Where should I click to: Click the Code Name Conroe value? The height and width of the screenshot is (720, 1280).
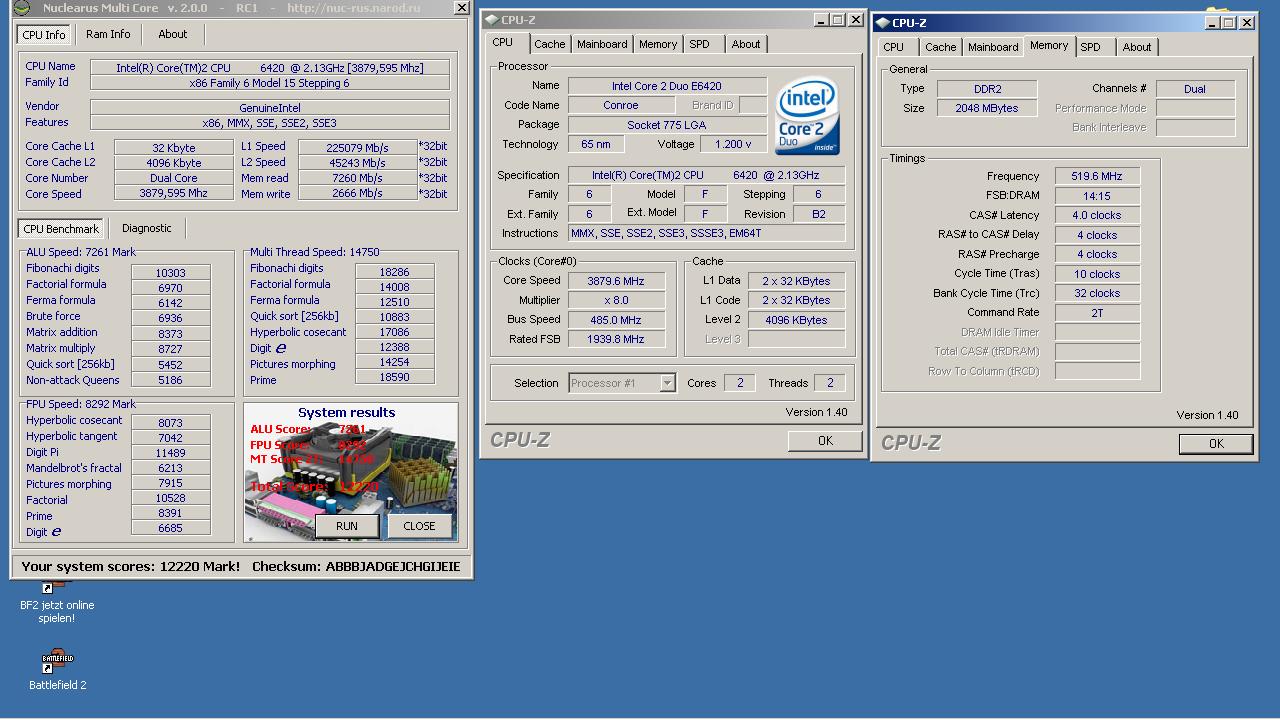pyautogui.click(x=621, y=105)
